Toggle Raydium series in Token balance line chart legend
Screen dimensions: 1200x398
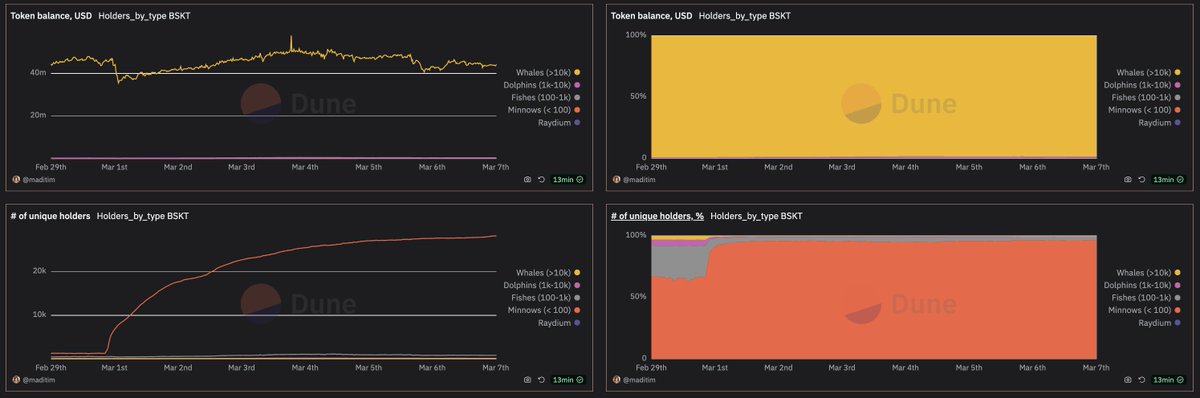click(x=559, y=122)
